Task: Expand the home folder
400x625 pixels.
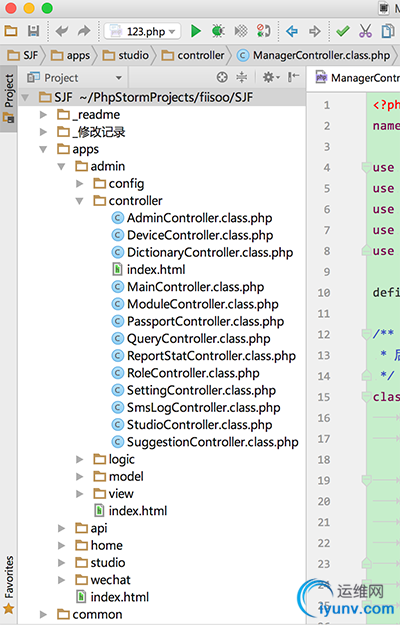Action: click(x=61, y=546)
